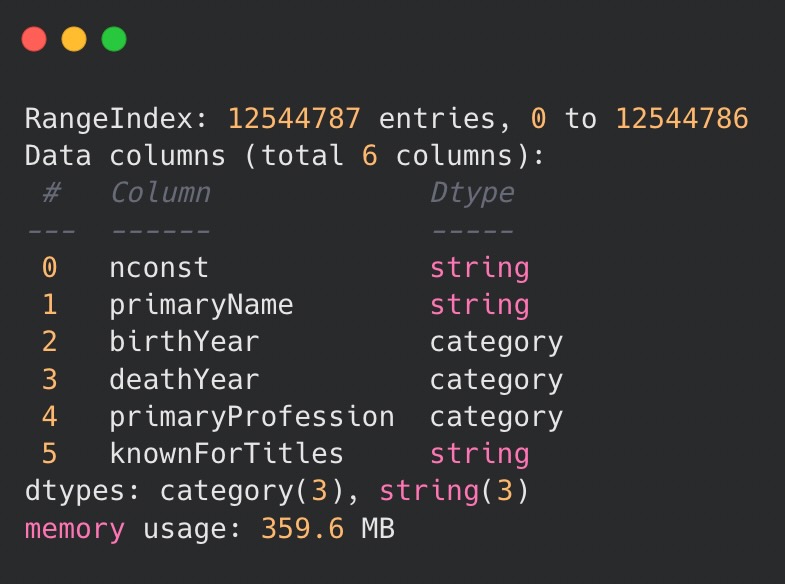Click the primaryProfession column name
785x584 pixels.
click(x=252, y=417)
